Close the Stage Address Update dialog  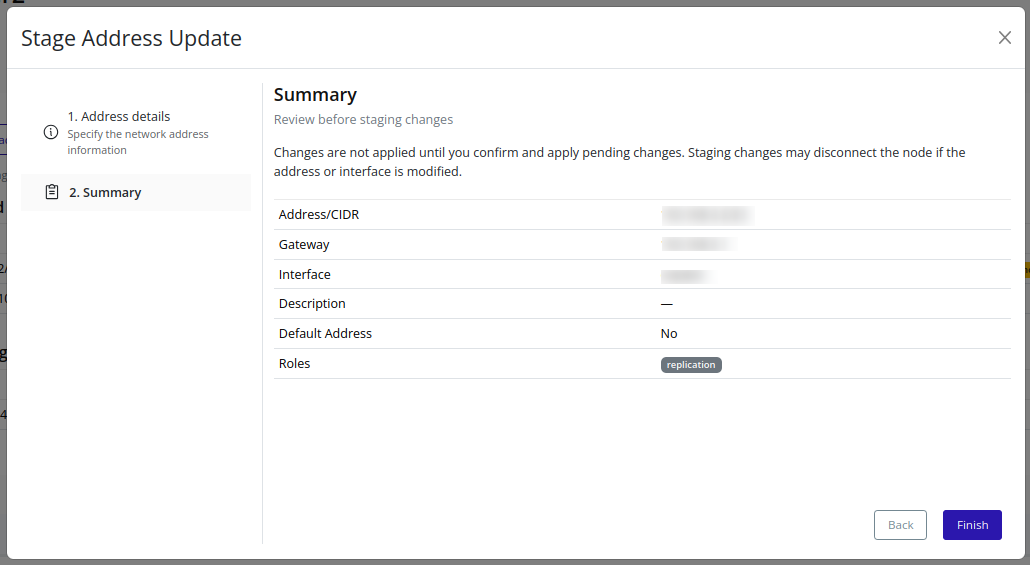coord(1004,38)
